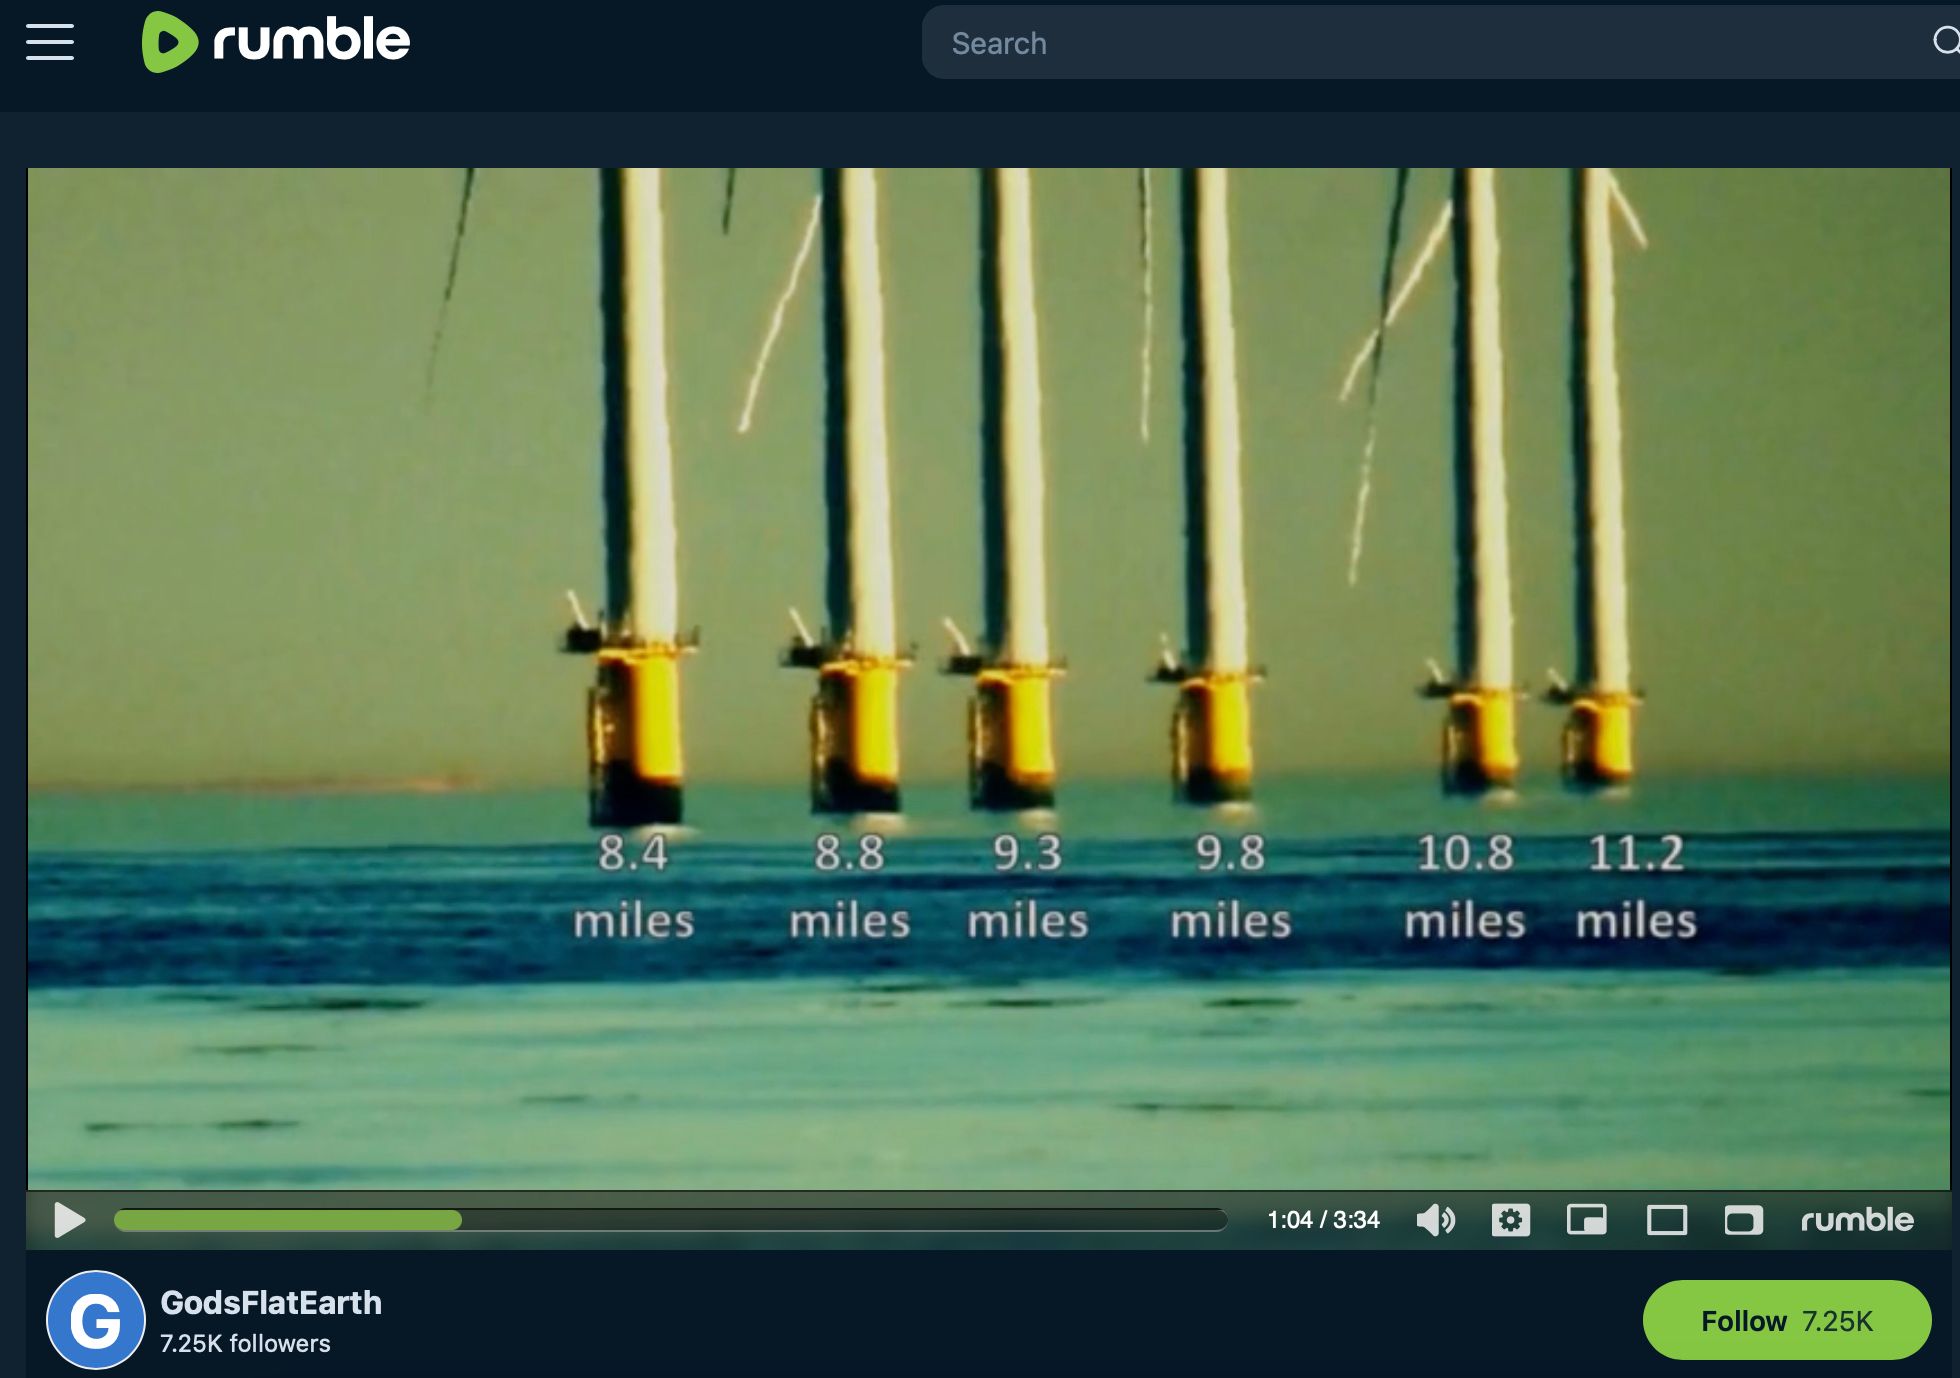Image resolution: width=1960 pixels, height=1378 pixels.
Task: Mute the video with speaker icon
Action: [x=1435, y=1220]
